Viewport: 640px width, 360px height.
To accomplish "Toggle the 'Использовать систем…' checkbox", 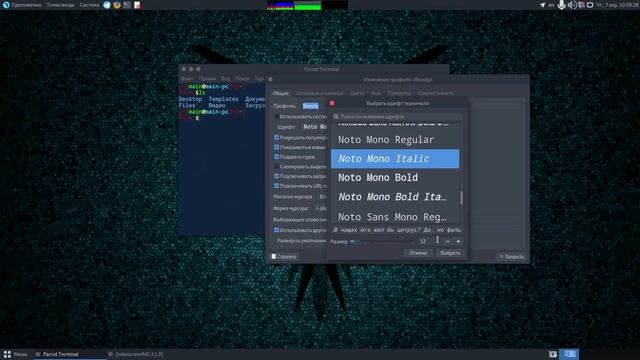I will coord(276,117).
